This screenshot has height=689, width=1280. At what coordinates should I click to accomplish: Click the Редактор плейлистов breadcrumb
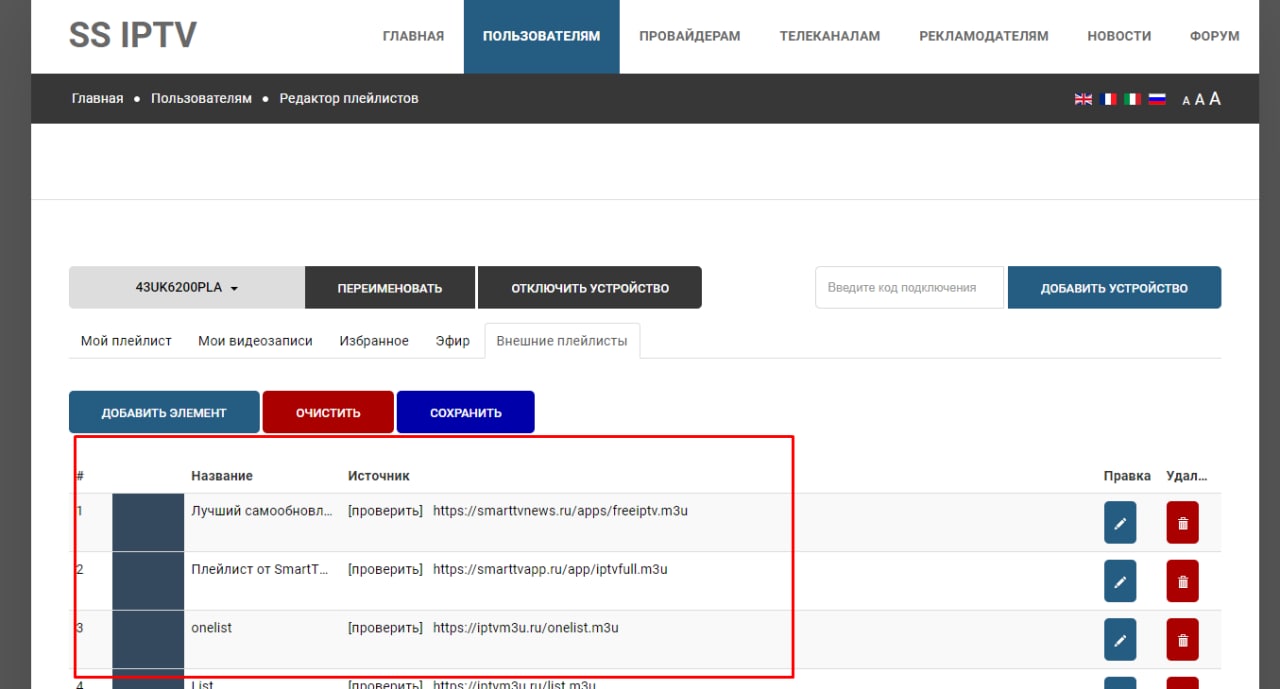tap(349, 99)
